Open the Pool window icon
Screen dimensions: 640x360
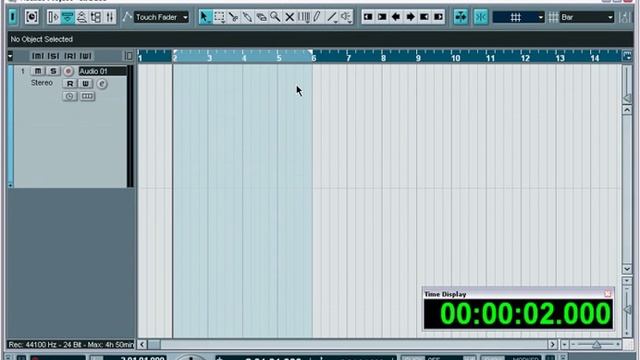pos(96,17)
